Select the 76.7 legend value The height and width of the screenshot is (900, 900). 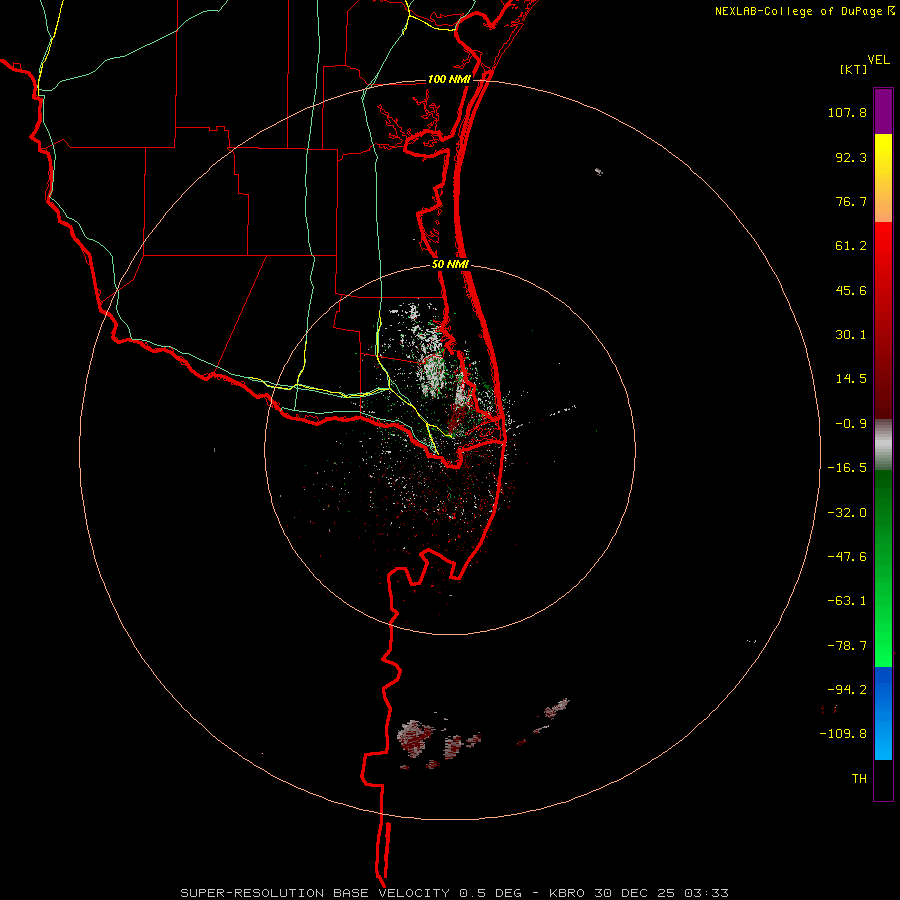(851, 201)
